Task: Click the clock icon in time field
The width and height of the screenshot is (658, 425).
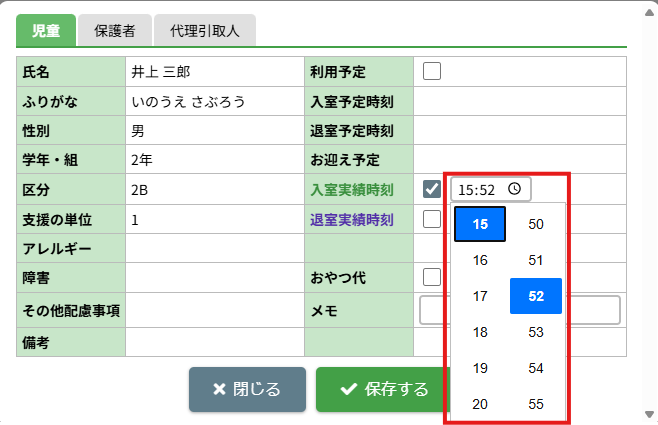Action: [x=514, y=189]
